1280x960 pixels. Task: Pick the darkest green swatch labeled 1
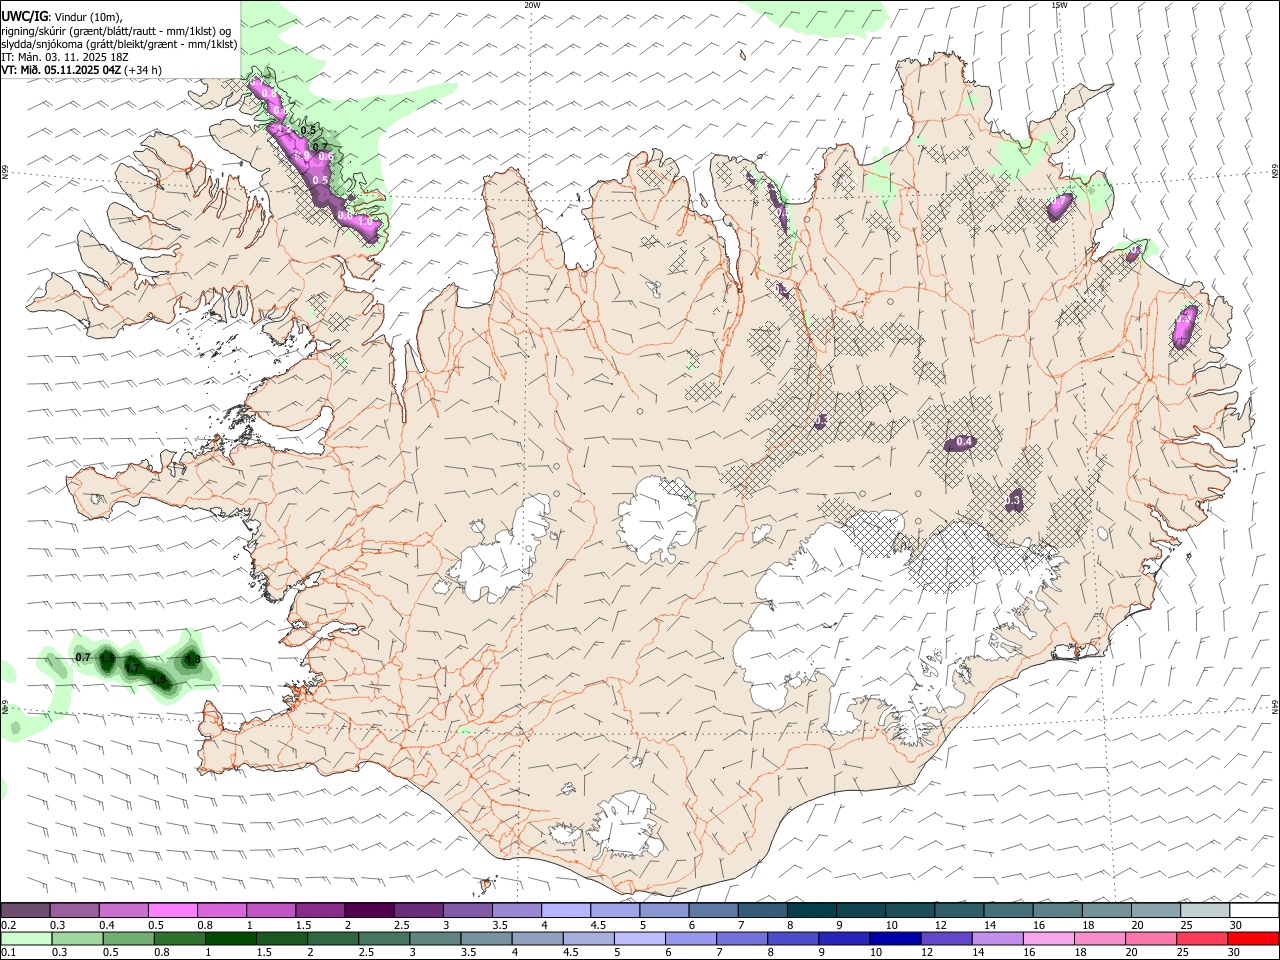[230, 939]
